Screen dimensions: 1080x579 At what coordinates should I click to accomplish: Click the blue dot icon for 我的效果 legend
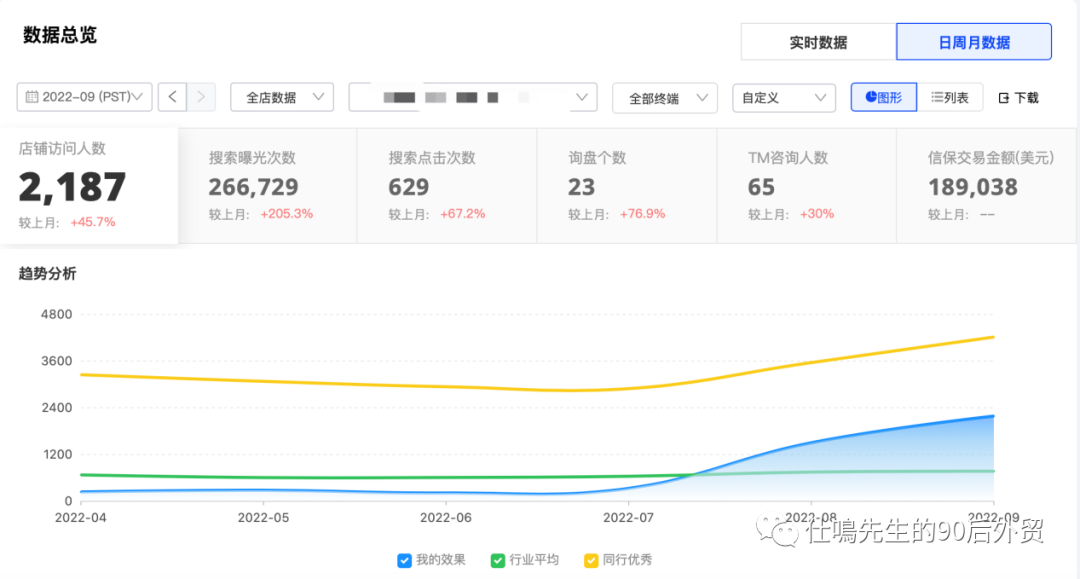pos(404,560)
